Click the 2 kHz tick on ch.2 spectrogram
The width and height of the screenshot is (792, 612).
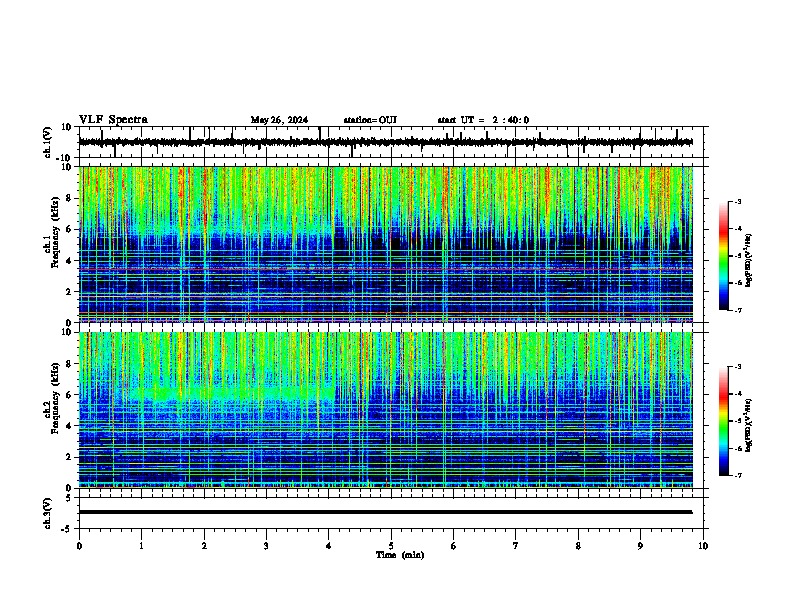(69, 457)
